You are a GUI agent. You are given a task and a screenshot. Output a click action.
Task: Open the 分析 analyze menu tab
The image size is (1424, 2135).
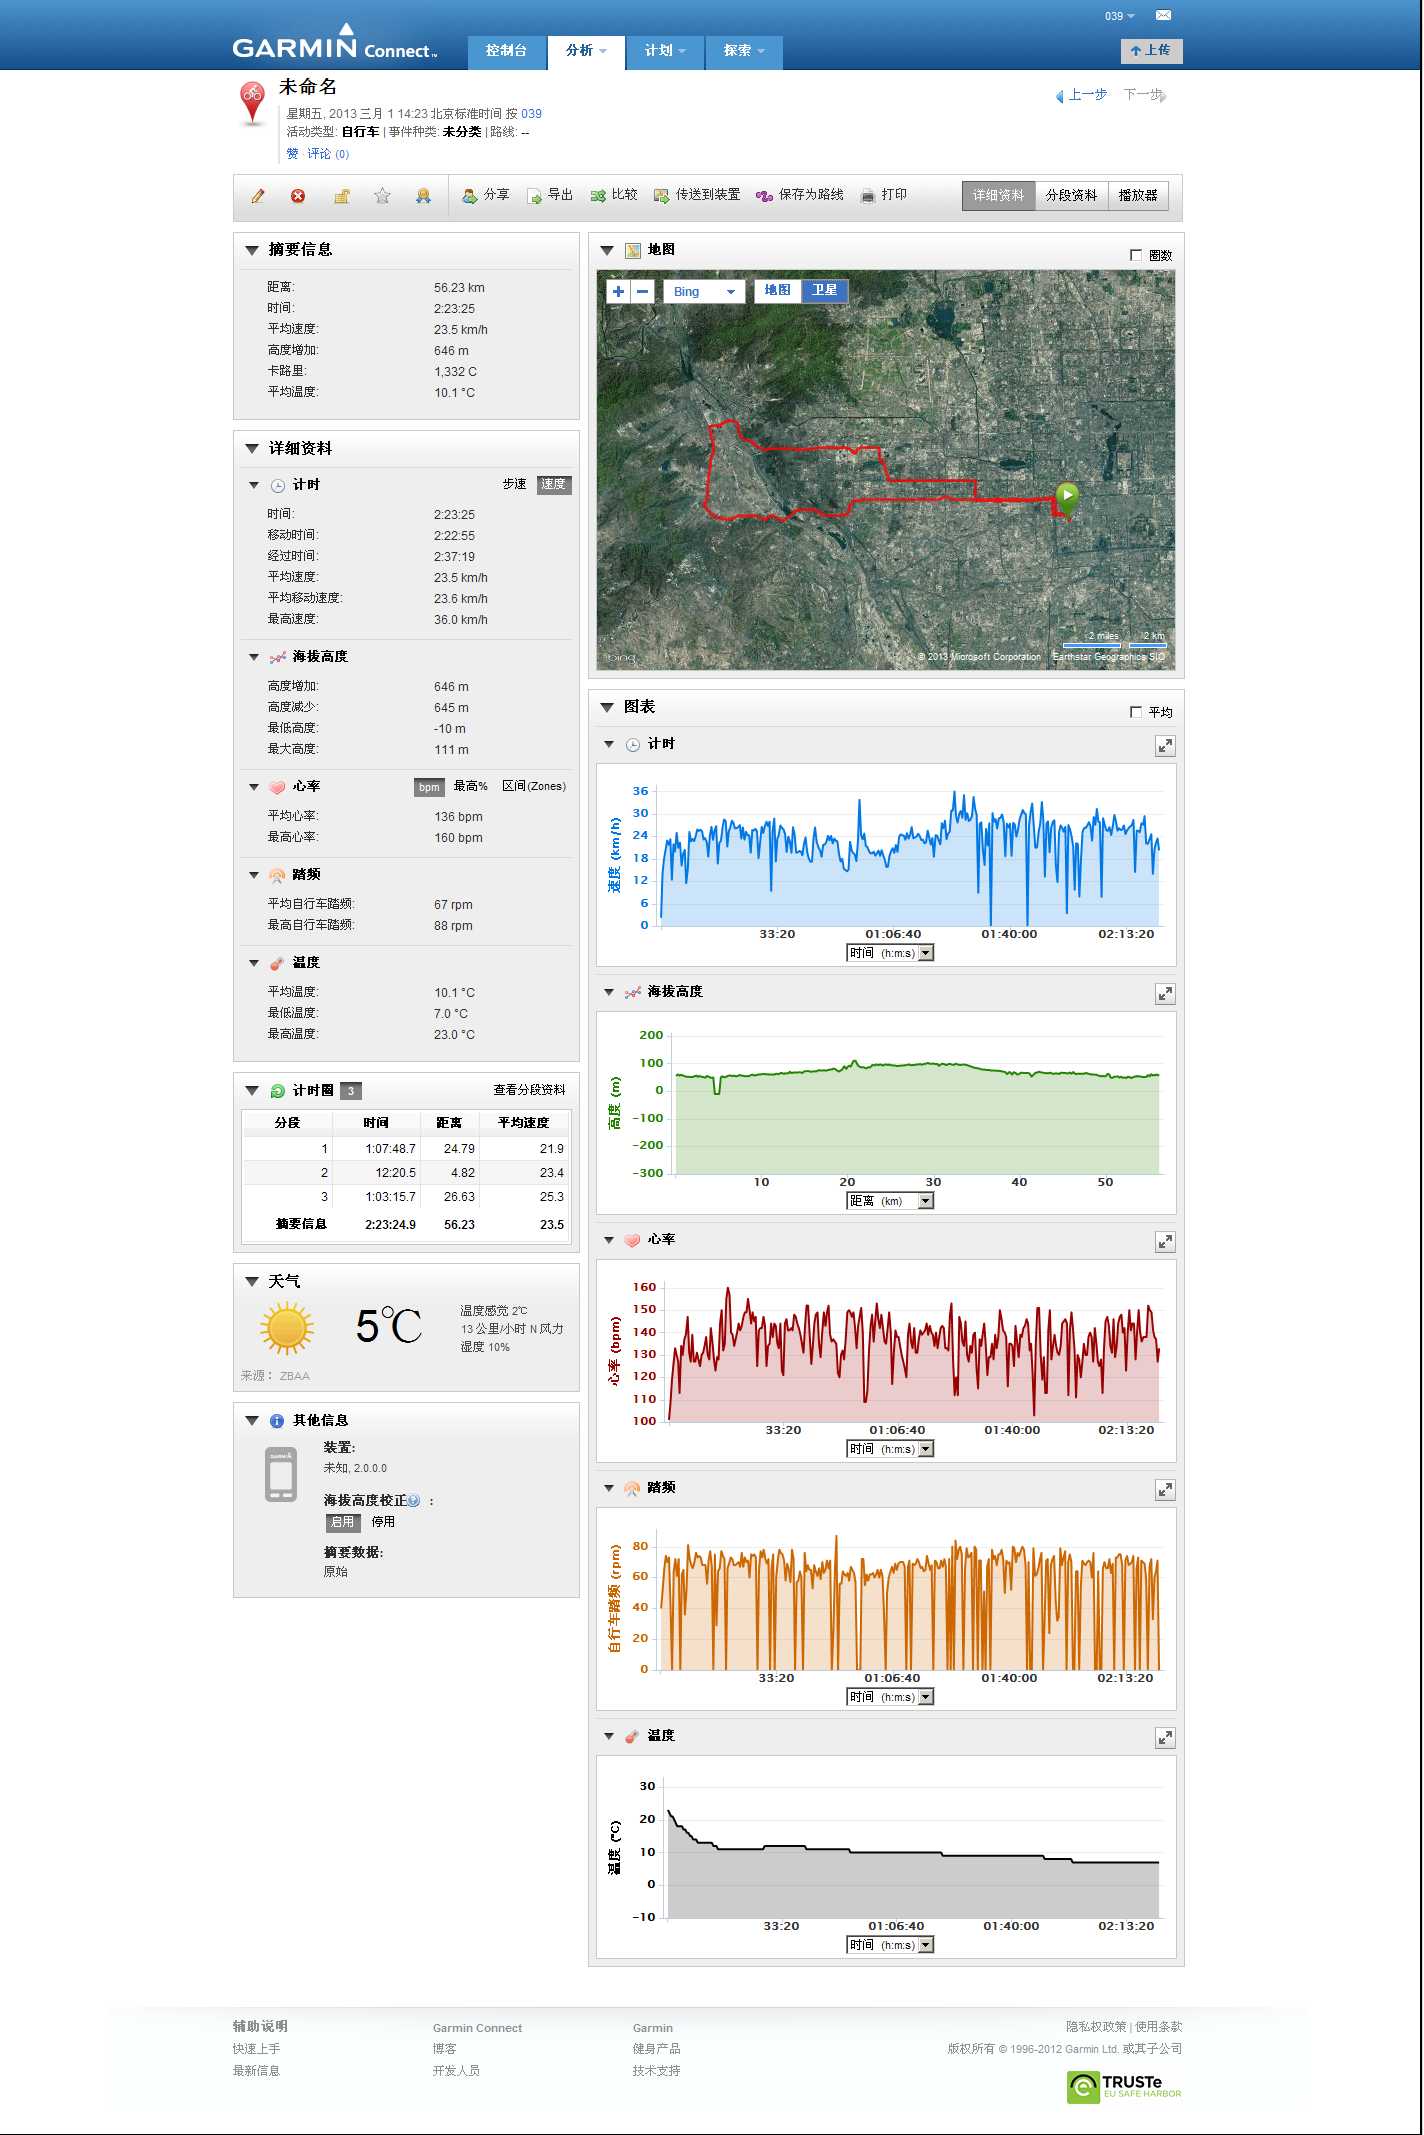tap(586, 51)
